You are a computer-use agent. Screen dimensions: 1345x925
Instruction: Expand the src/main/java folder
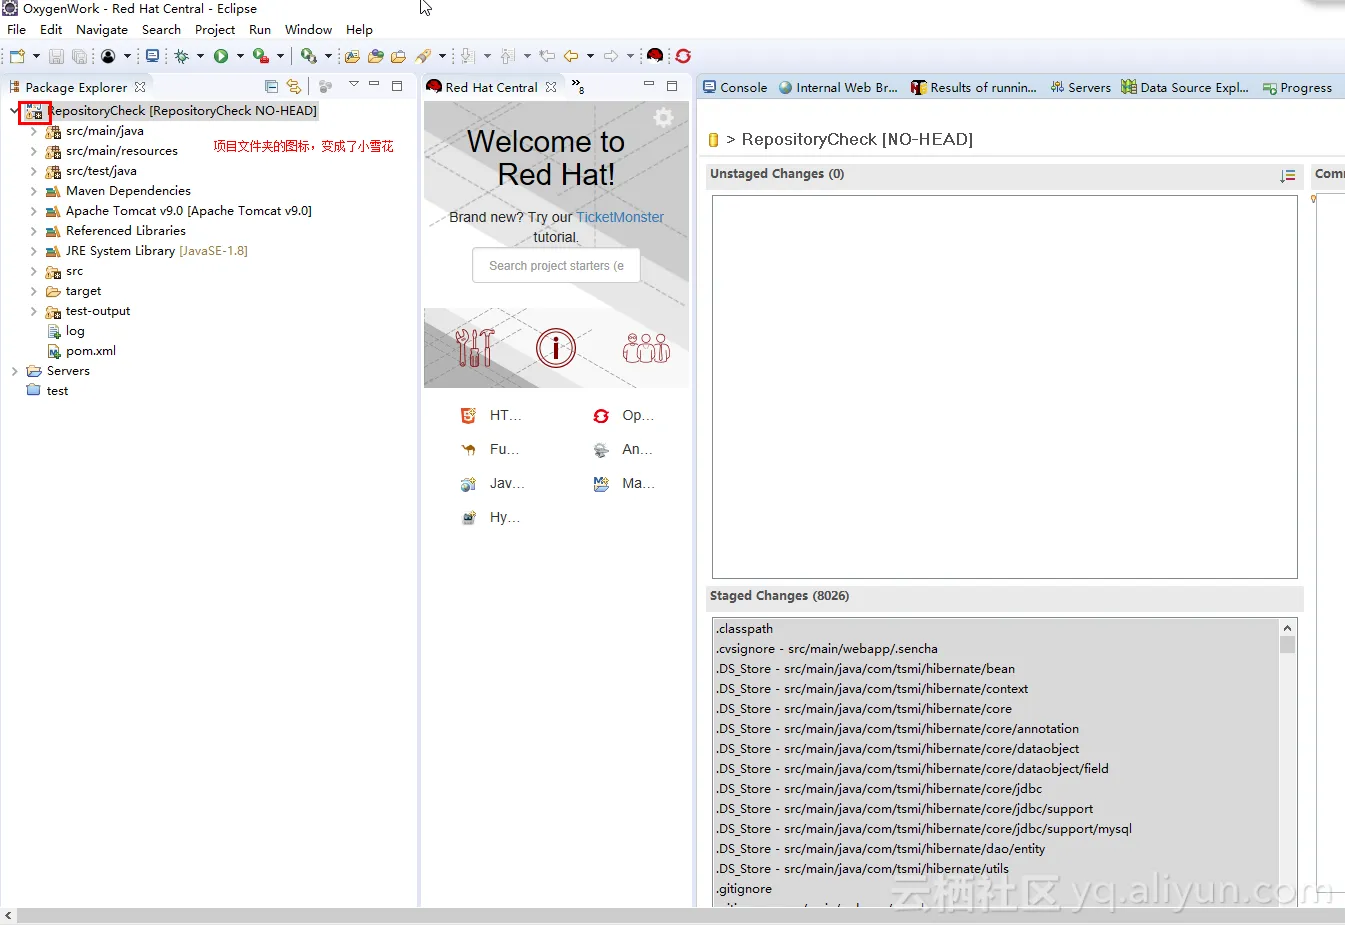pos(33,131)
